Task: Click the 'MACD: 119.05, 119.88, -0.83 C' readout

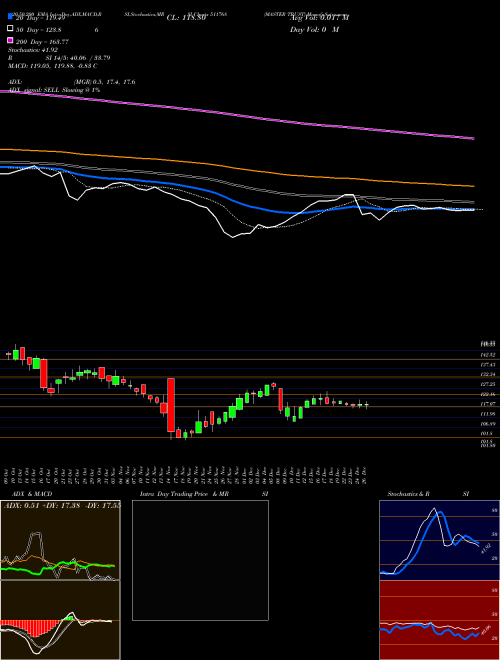Action: (53, 66)
